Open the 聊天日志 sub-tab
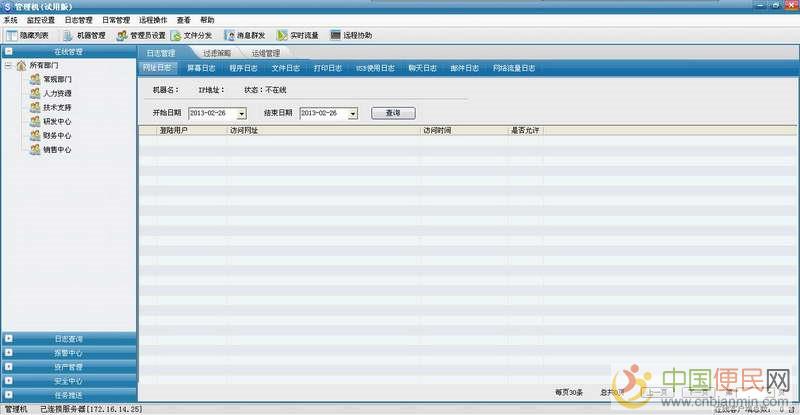 tap(423, 68)
